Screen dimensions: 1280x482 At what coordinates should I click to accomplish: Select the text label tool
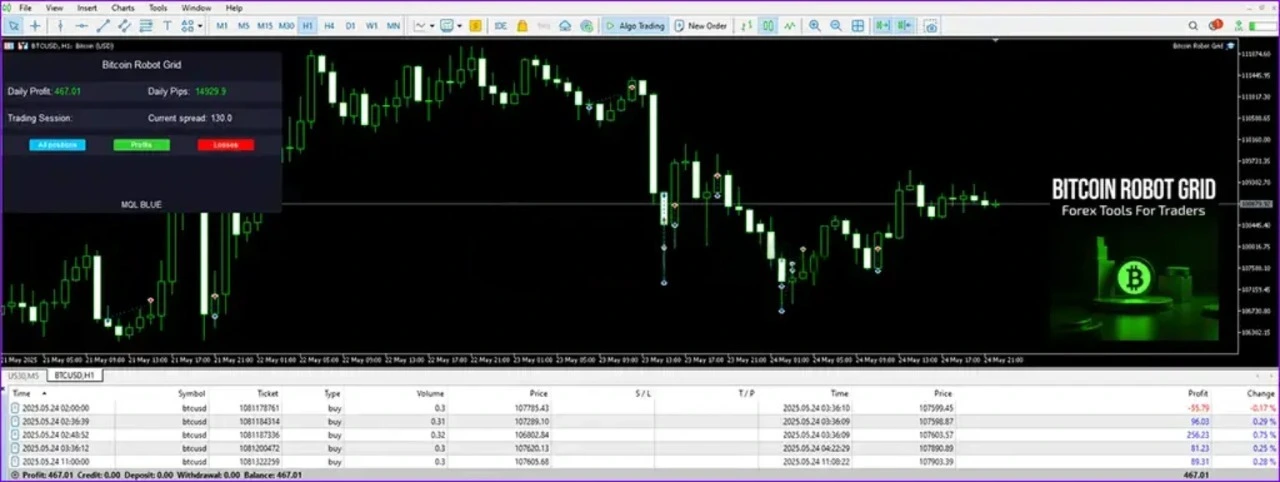(167, 26)
